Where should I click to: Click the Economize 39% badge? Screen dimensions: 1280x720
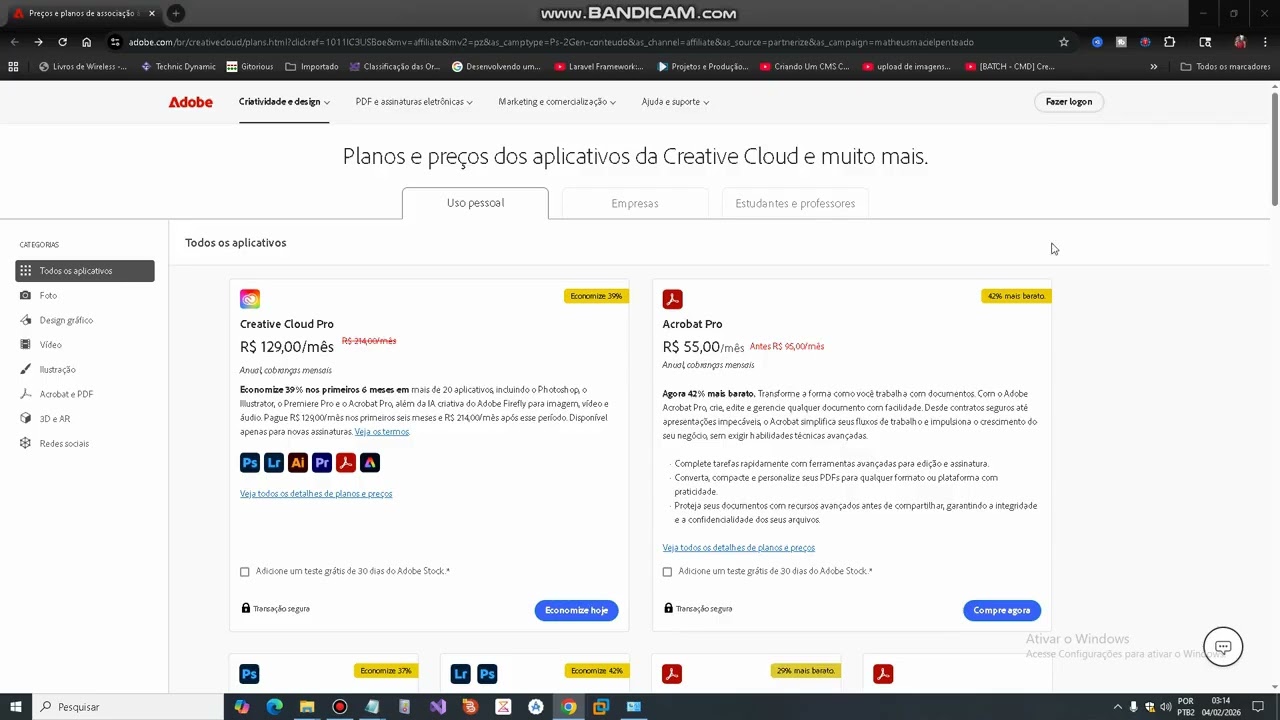coord(596,296)
